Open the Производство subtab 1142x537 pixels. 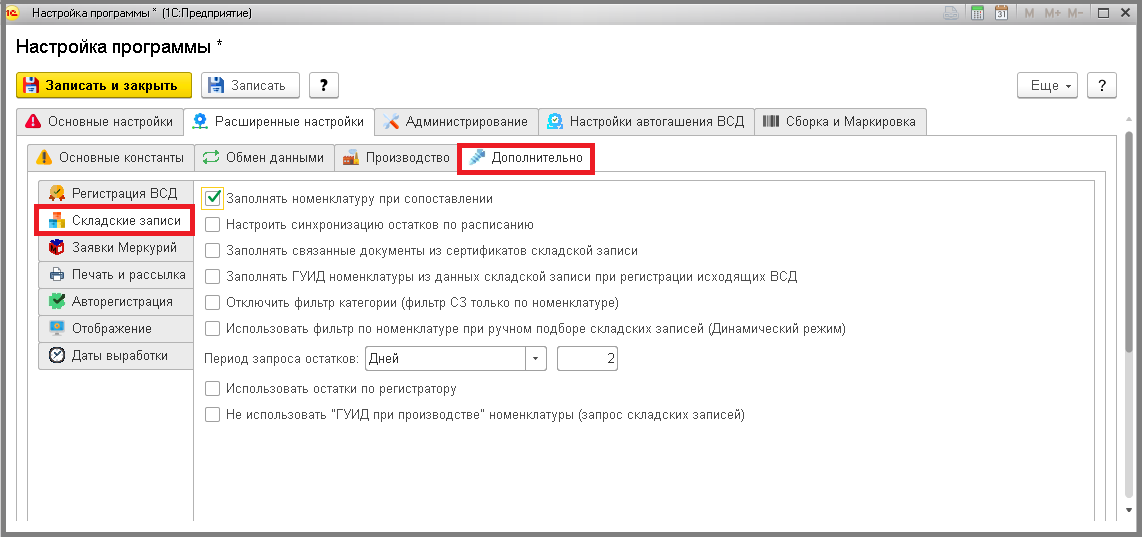[x=397, y=157]
